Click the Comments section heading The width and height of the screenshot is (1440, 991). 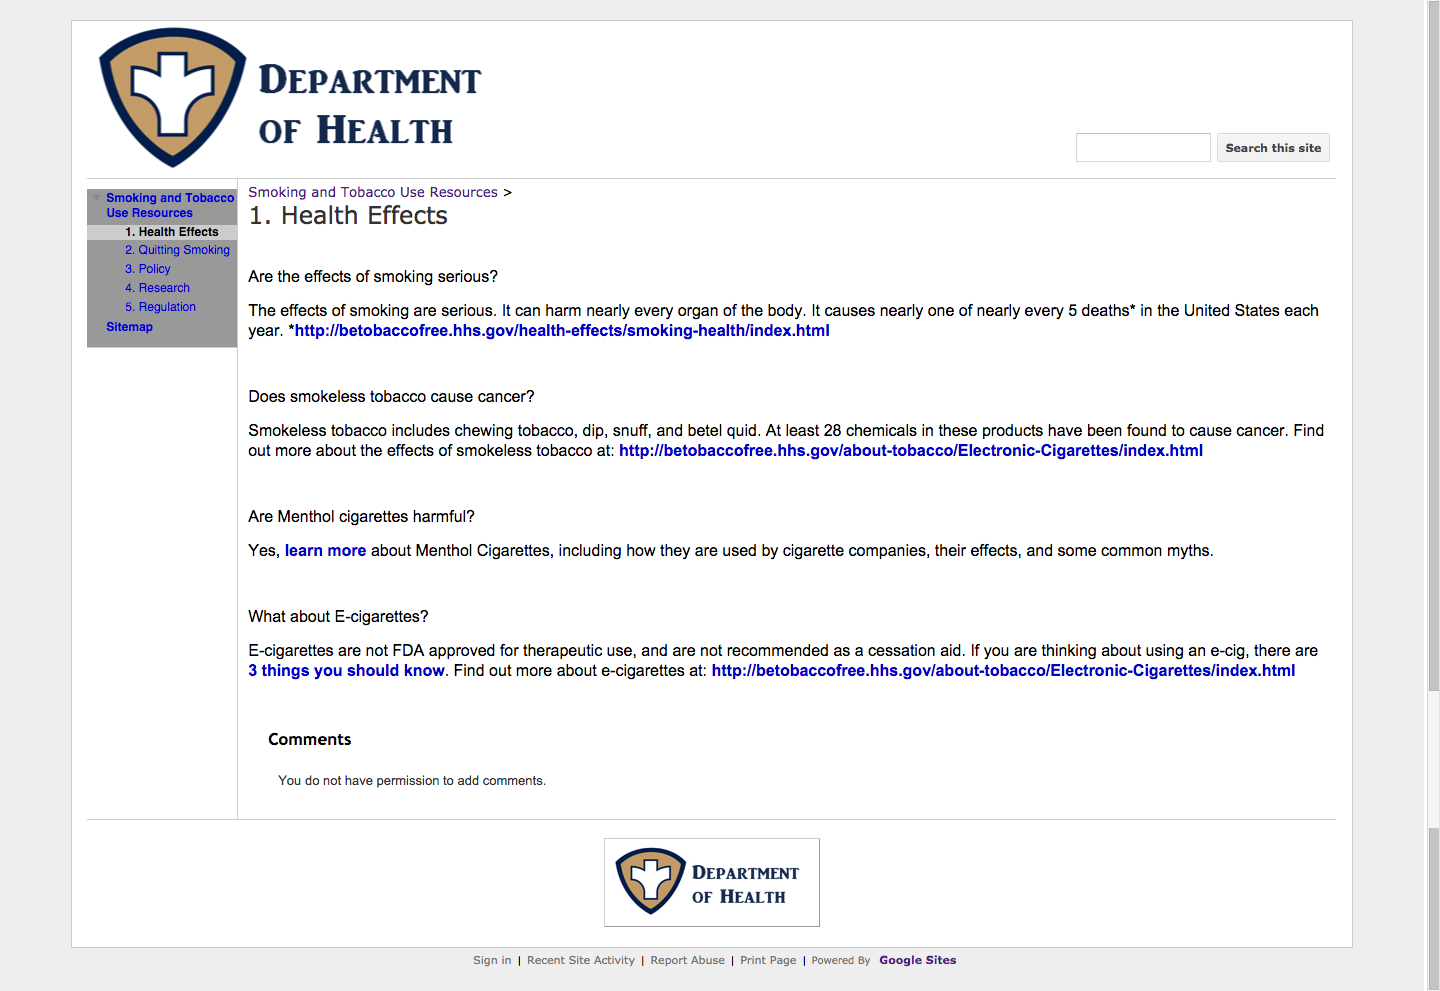click(x=310, y=740)
